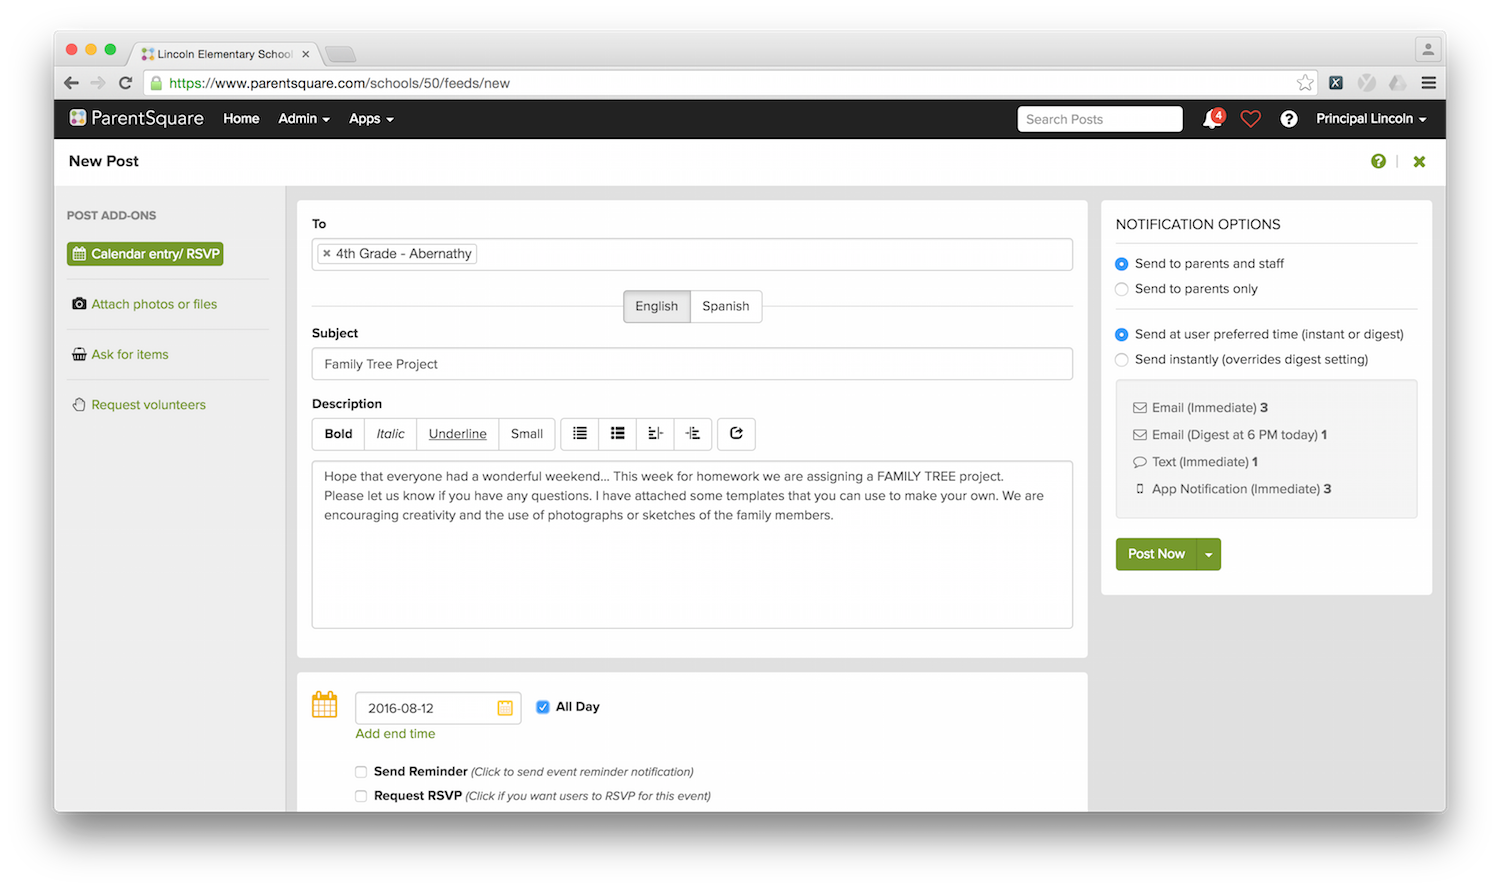This screenshot has height=889, width=1500.
Task: Click Email (Digest at 6 PM today) 1
Action: point(1230,435)
